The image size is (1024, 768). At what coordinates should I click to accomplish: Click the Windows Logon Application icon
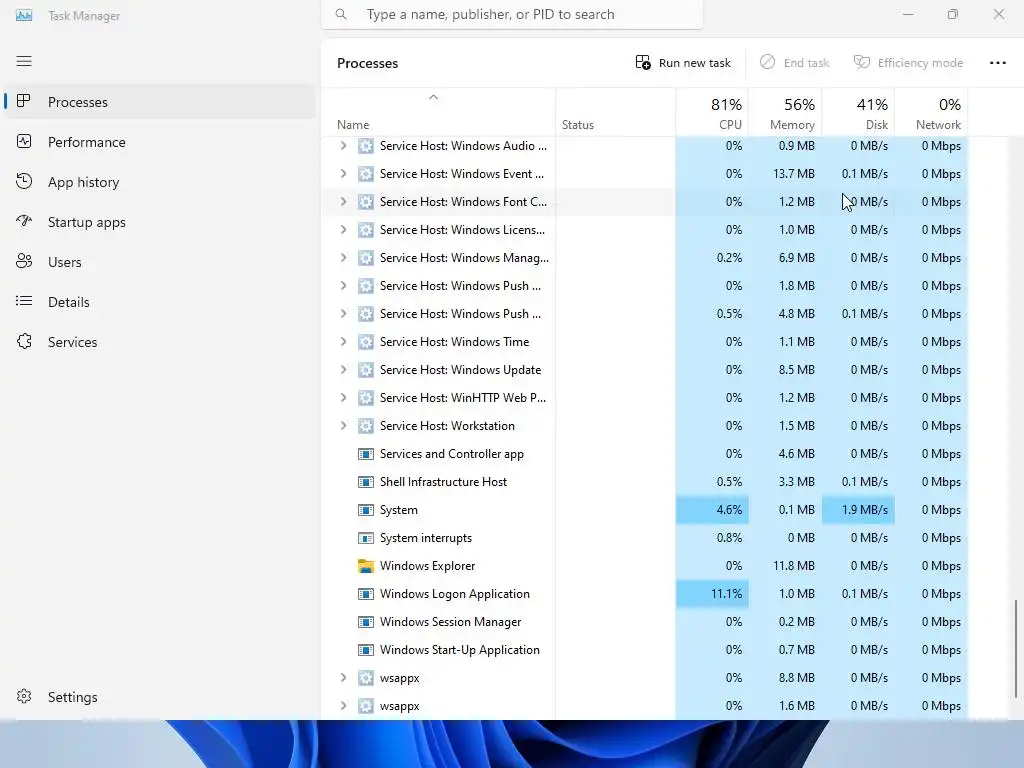tap(366, 594)
